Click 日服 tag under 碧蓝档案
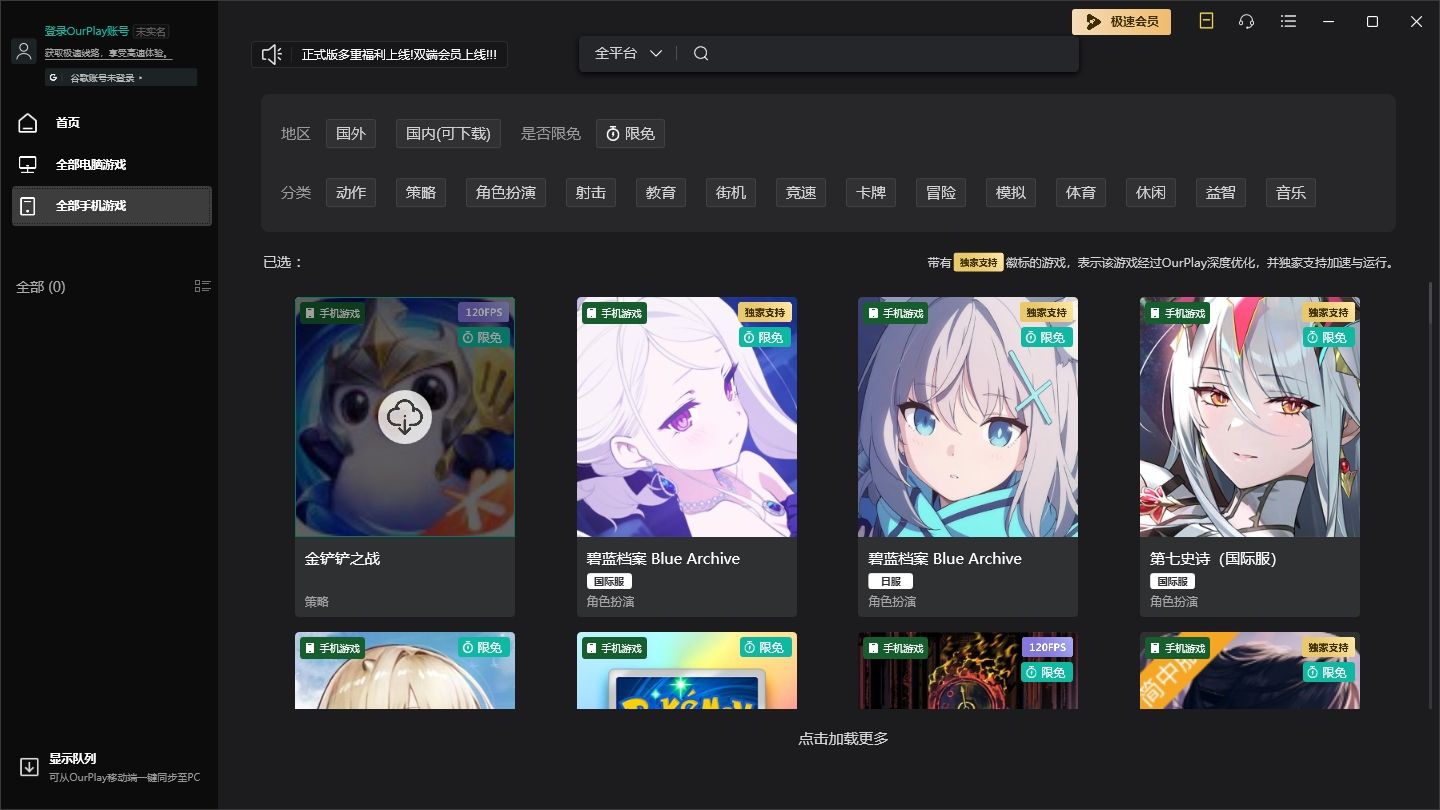This screenshot has width=1440, height=810. click(890, 582)
